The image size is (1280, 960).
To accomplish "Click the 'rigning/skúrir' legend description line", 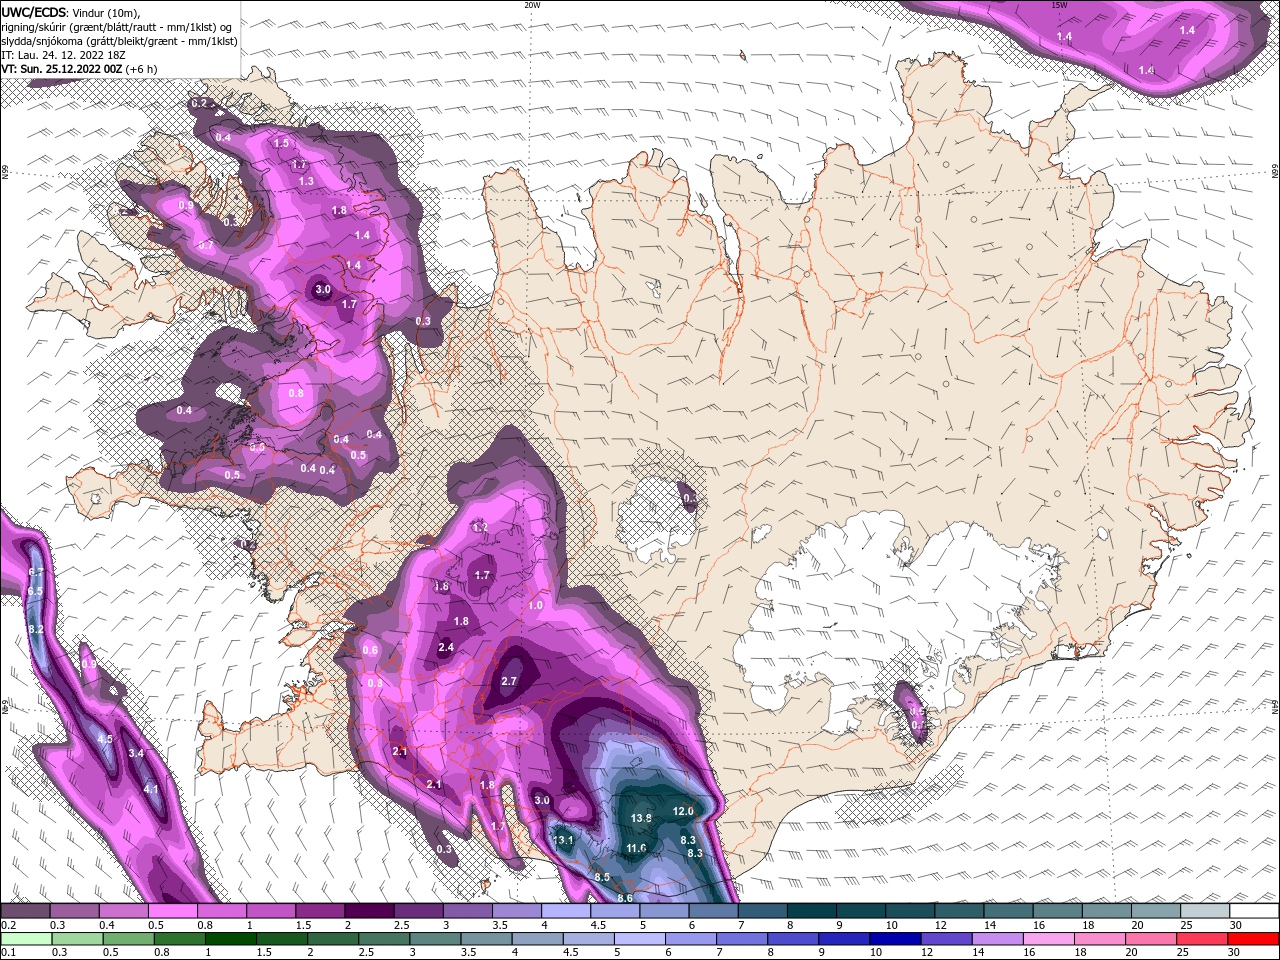I will 117,27.
